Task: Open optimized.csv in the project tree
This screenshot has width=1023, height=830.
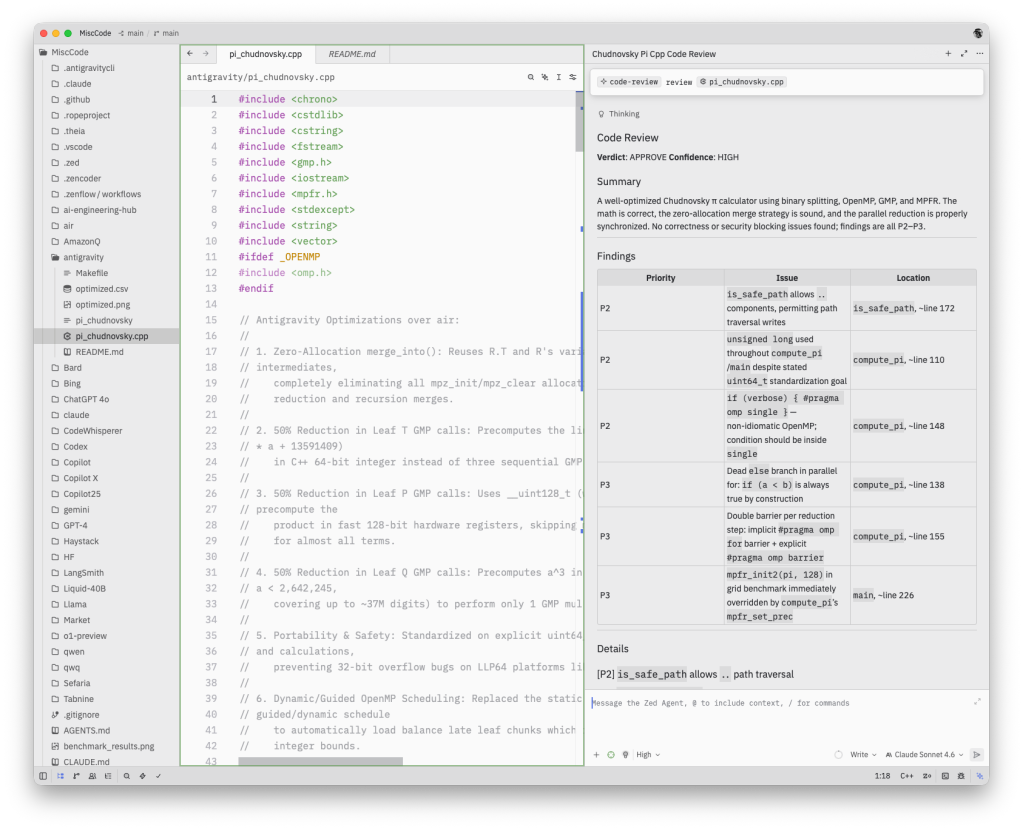Action: click(x=101, y=288)
